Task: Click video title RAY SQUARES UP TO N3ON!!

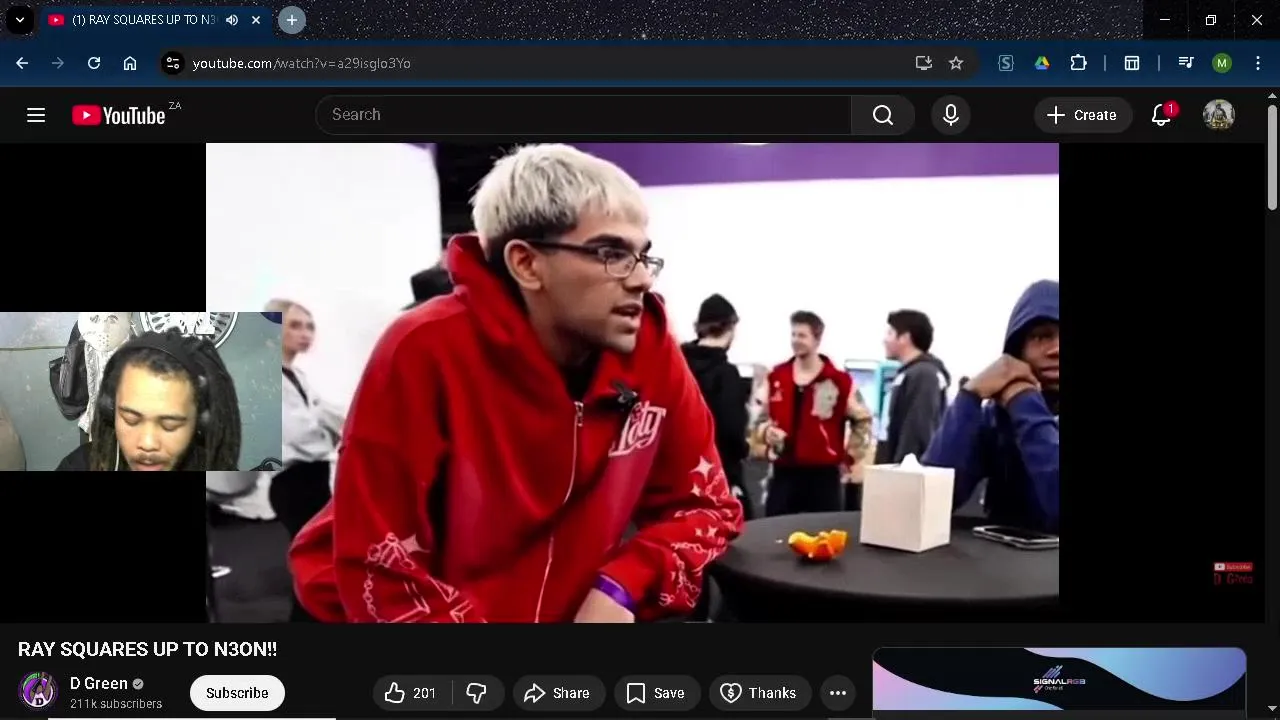Action: click(x=148, y=649)
